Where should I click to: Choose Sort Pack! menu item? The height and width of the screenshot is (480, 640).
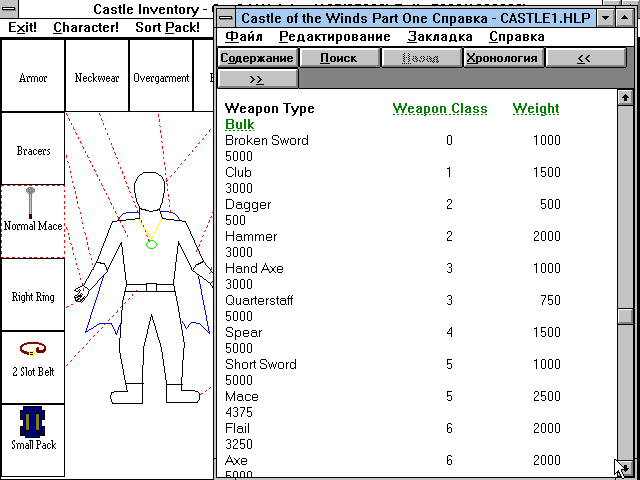(167, 27)
